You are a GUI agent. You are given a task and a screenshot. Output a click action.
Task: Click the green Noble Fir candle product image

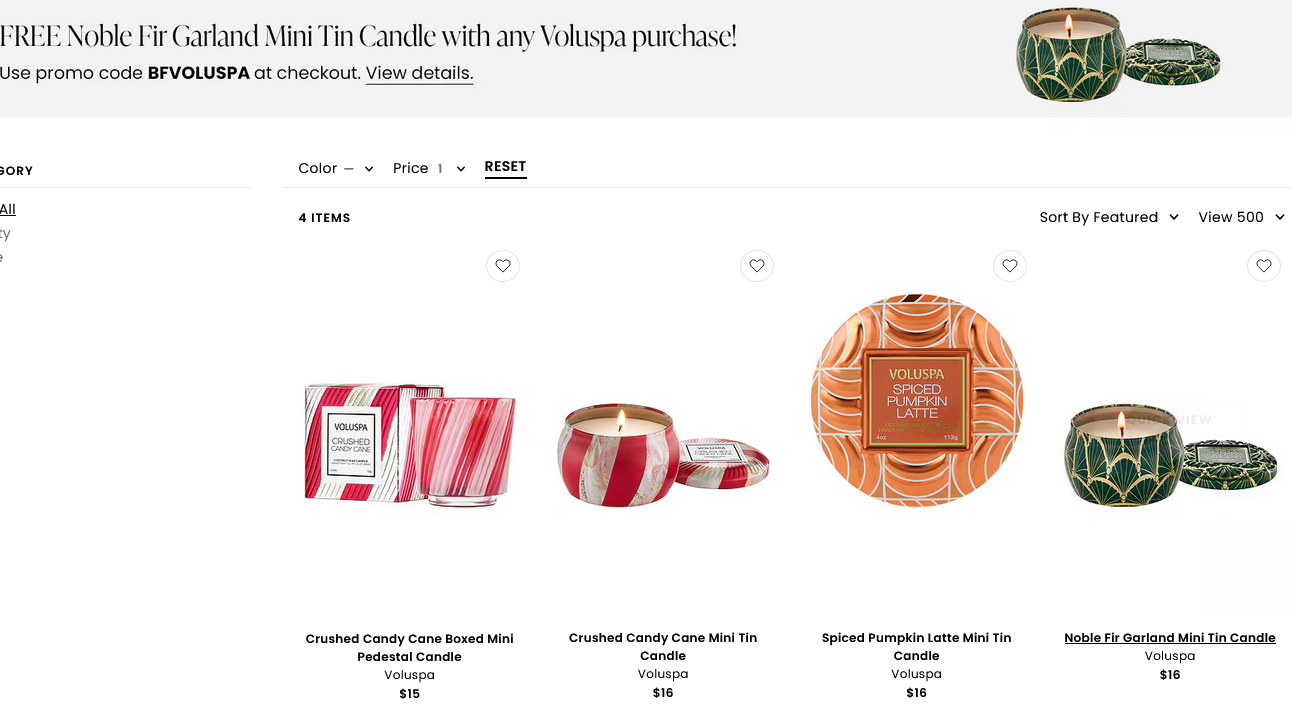1170,455
